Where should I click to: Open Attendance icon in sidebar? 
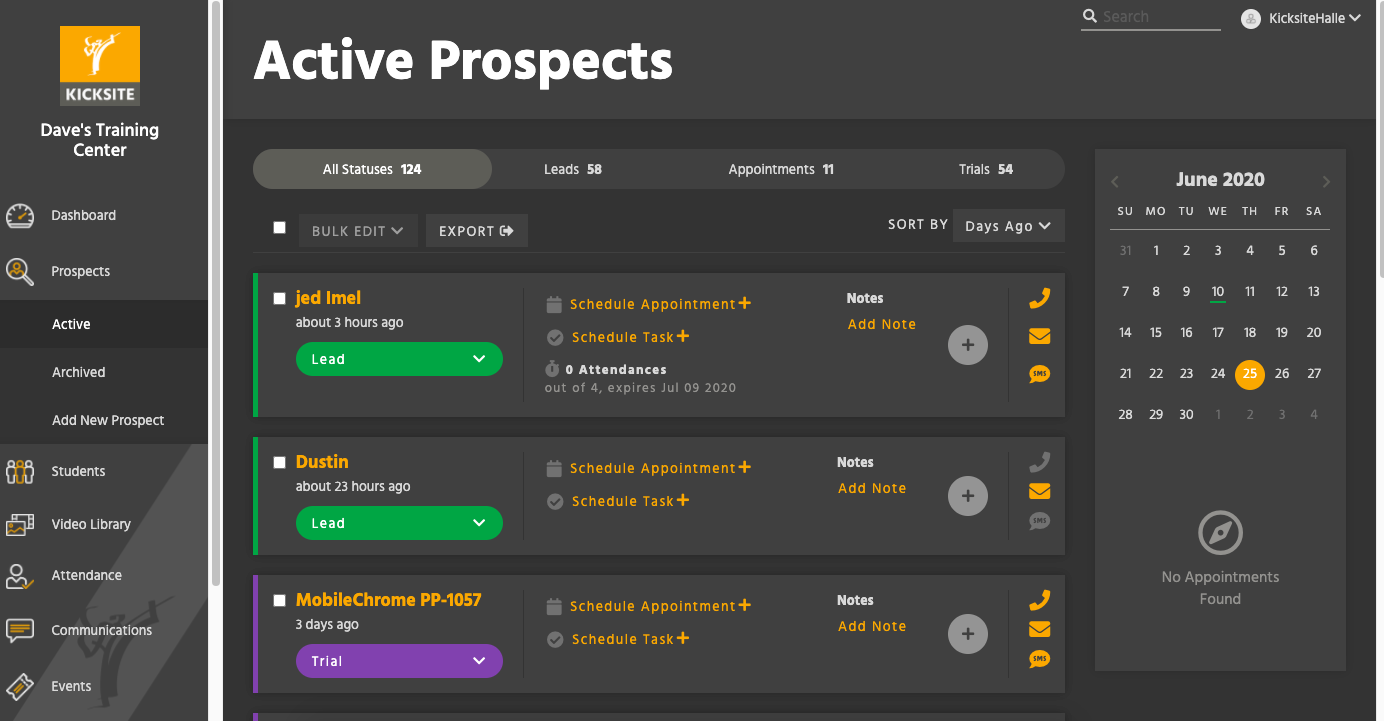[20, 576]
